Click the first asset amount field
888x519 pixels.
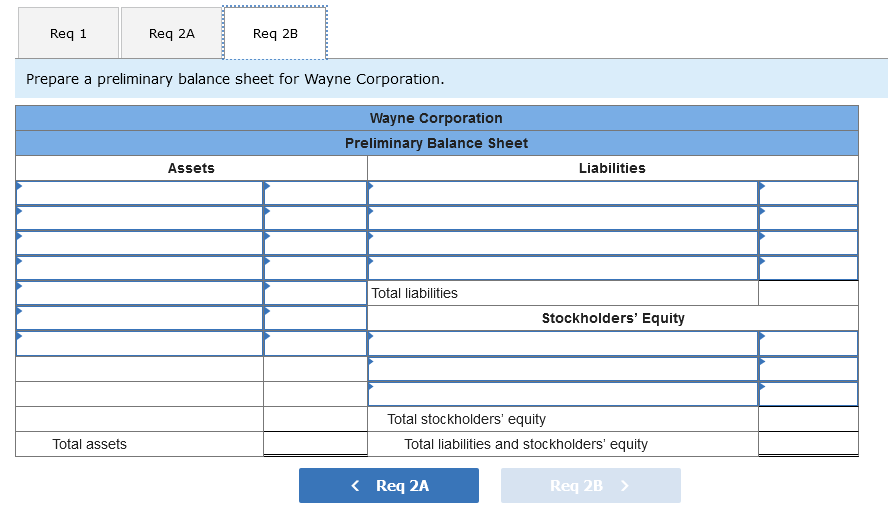point(315,193)
